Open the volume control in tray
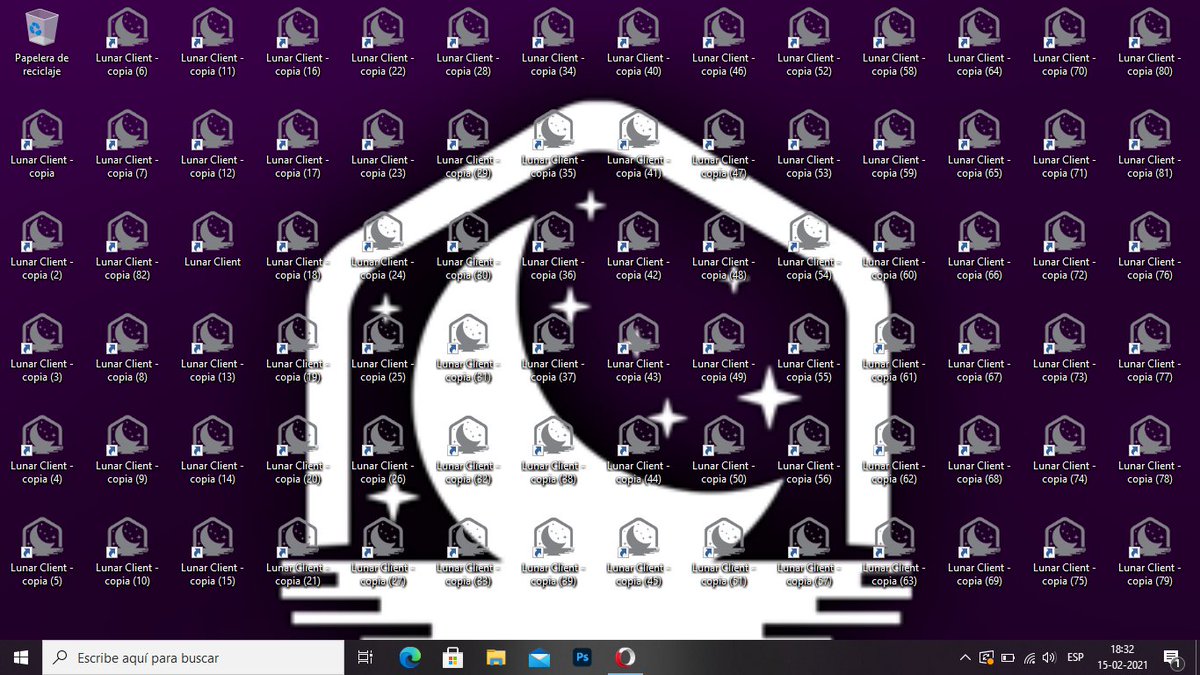Image resolution: width=1200 pixels, height=675 pixels. [1049, 657]
